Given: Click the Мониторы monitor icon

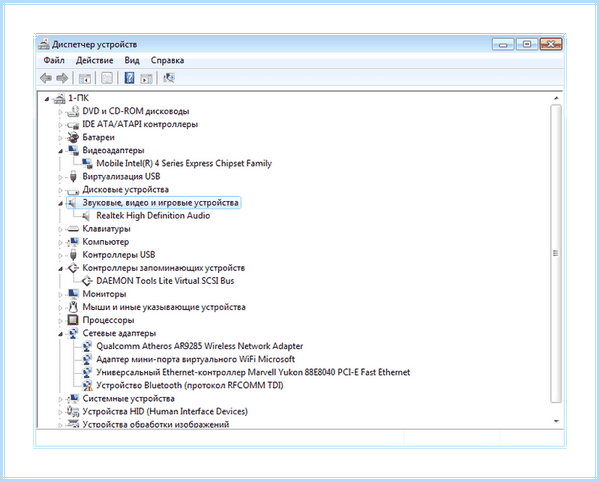Looking at the screenshot, I should click(73, 294).
